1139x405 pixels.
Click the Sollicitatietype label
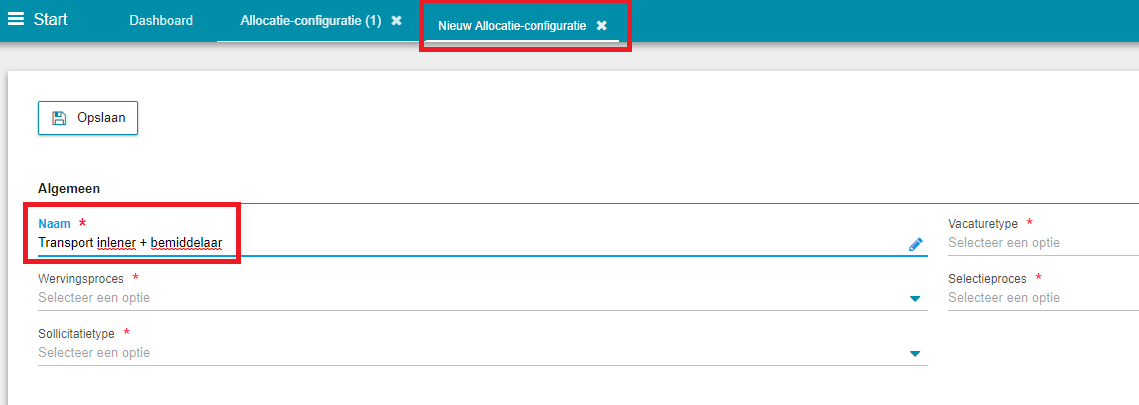[76, 334]
